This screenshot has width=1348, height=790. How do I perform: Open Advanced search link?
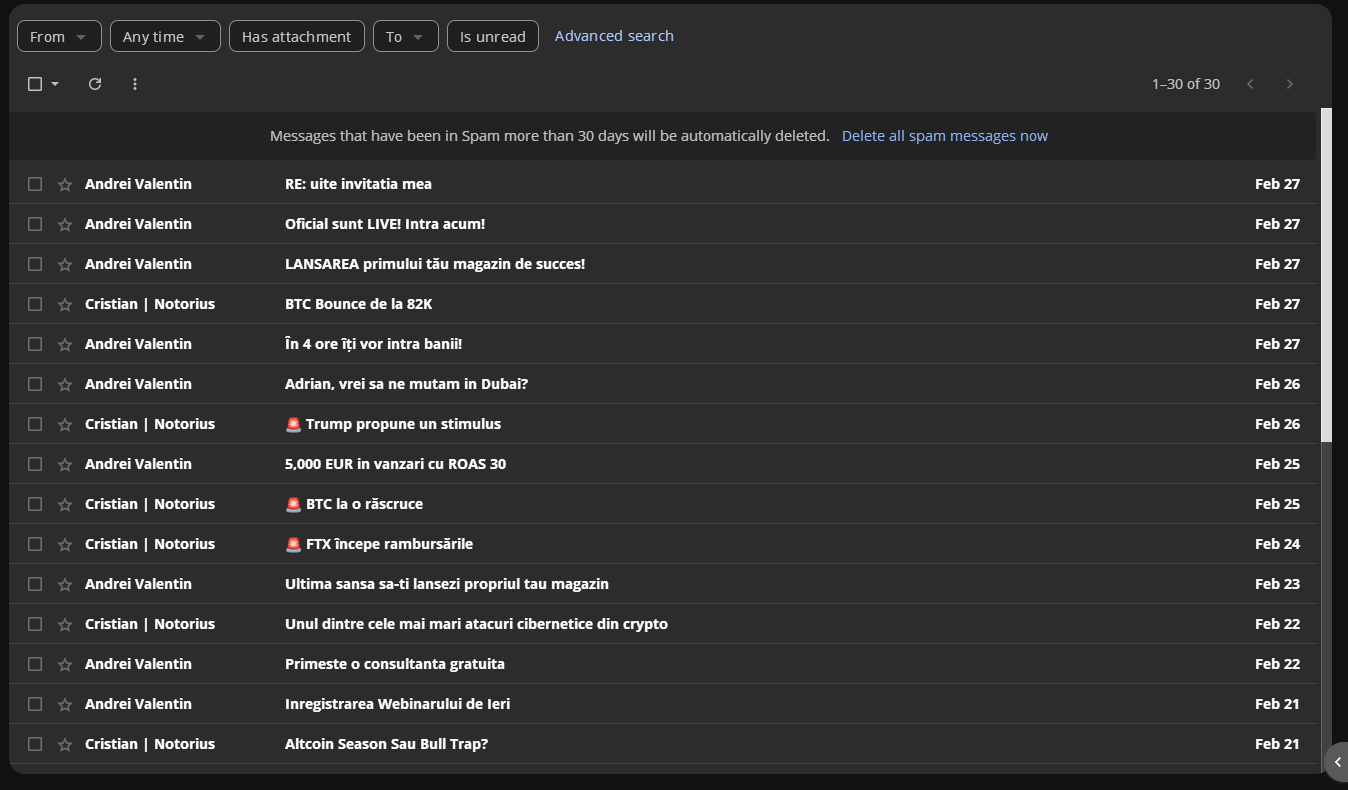[614, 36]
